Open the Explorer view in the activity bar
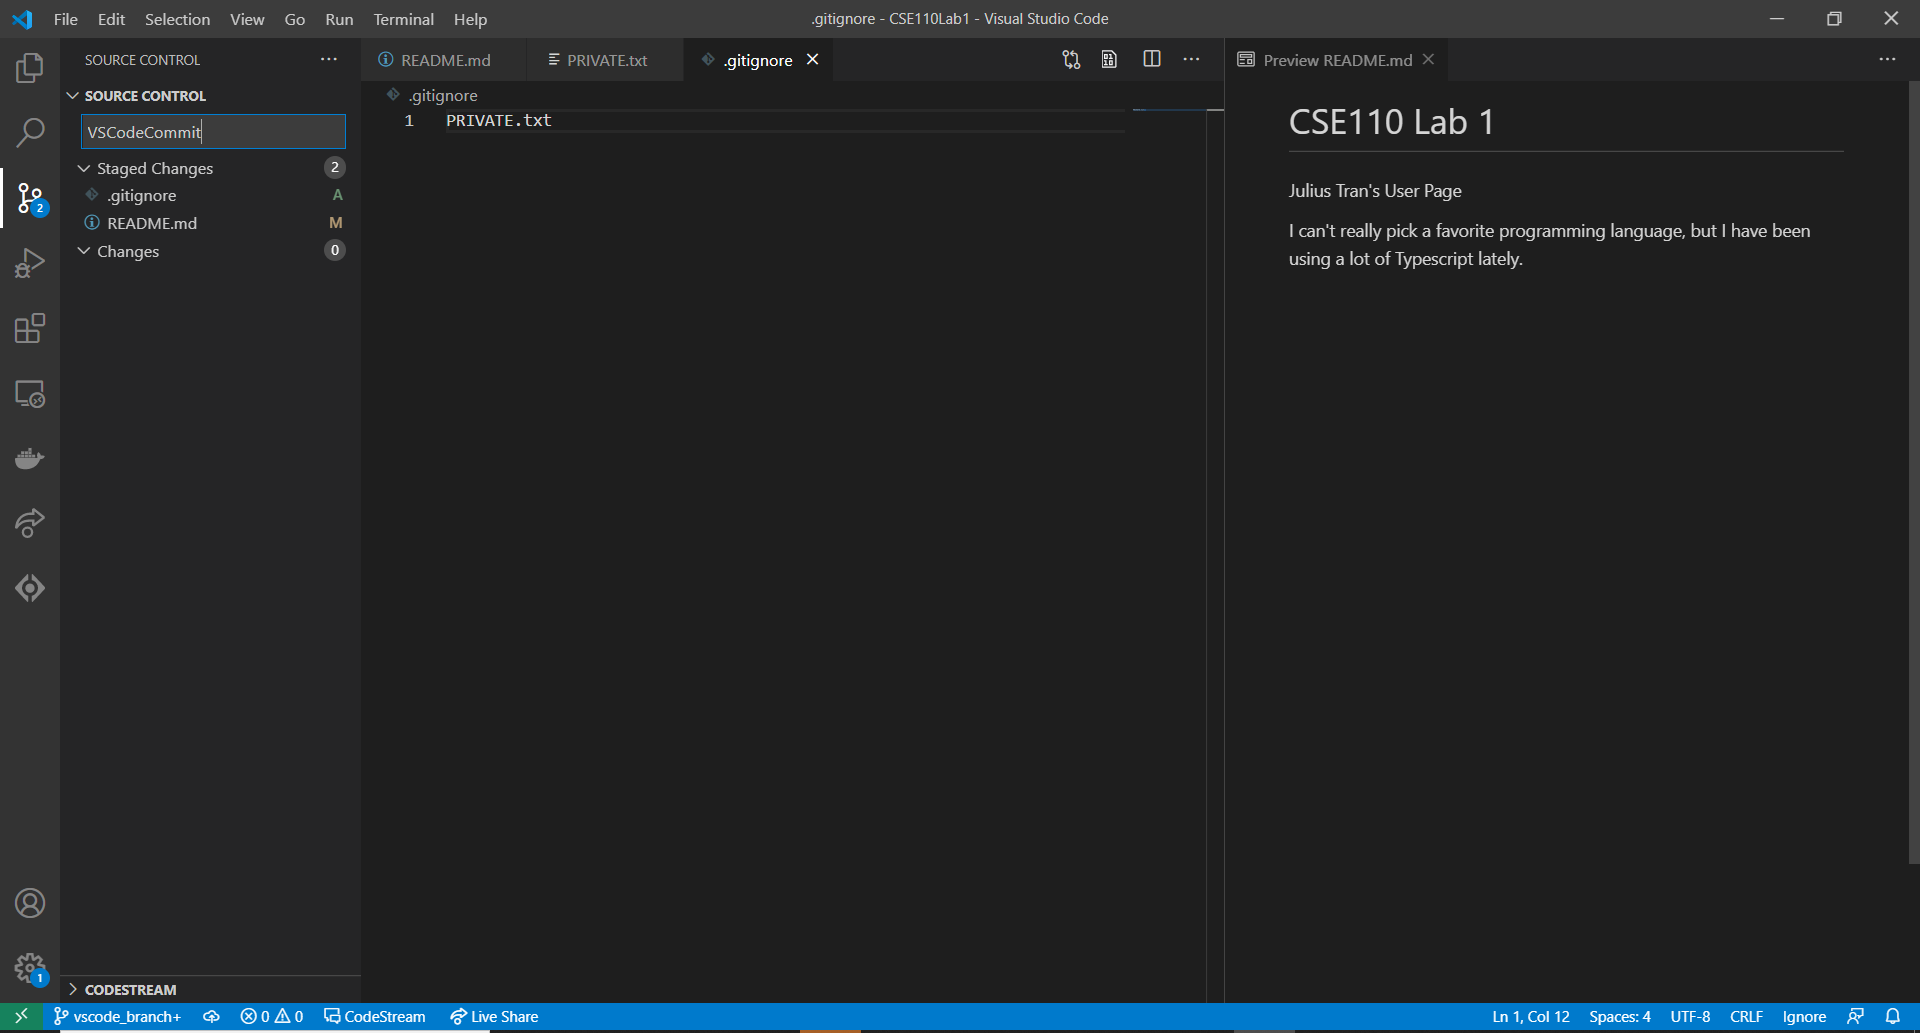 [30, 67]
